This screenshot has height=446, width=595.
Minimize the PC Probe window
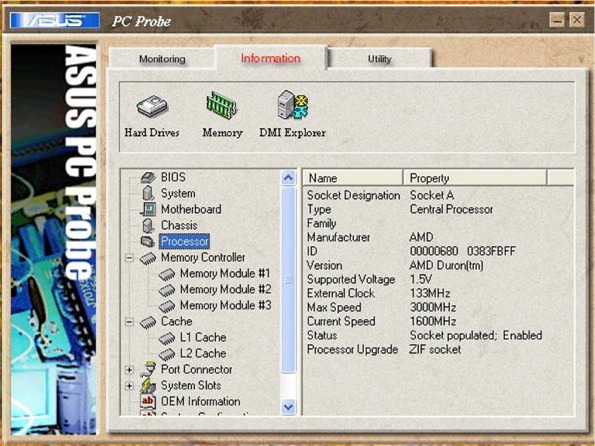[x=557, y=20]
